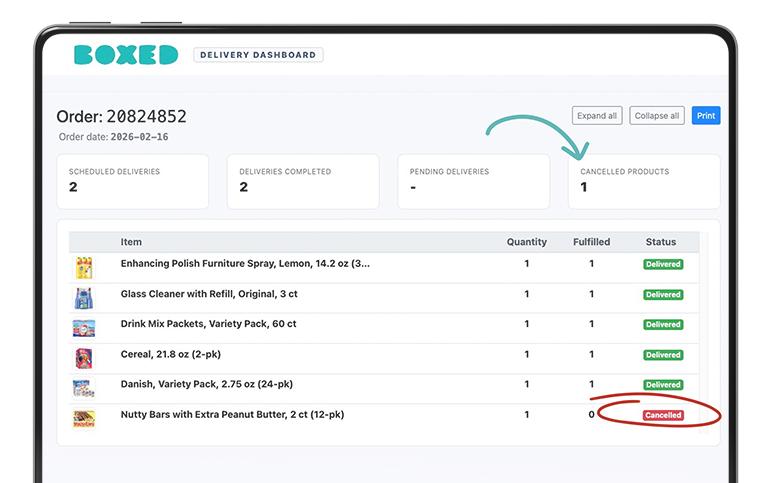The image size is (764, 483).
Task: Click the fulfilled value for Cereal row
Action: (x=592, y=354)
